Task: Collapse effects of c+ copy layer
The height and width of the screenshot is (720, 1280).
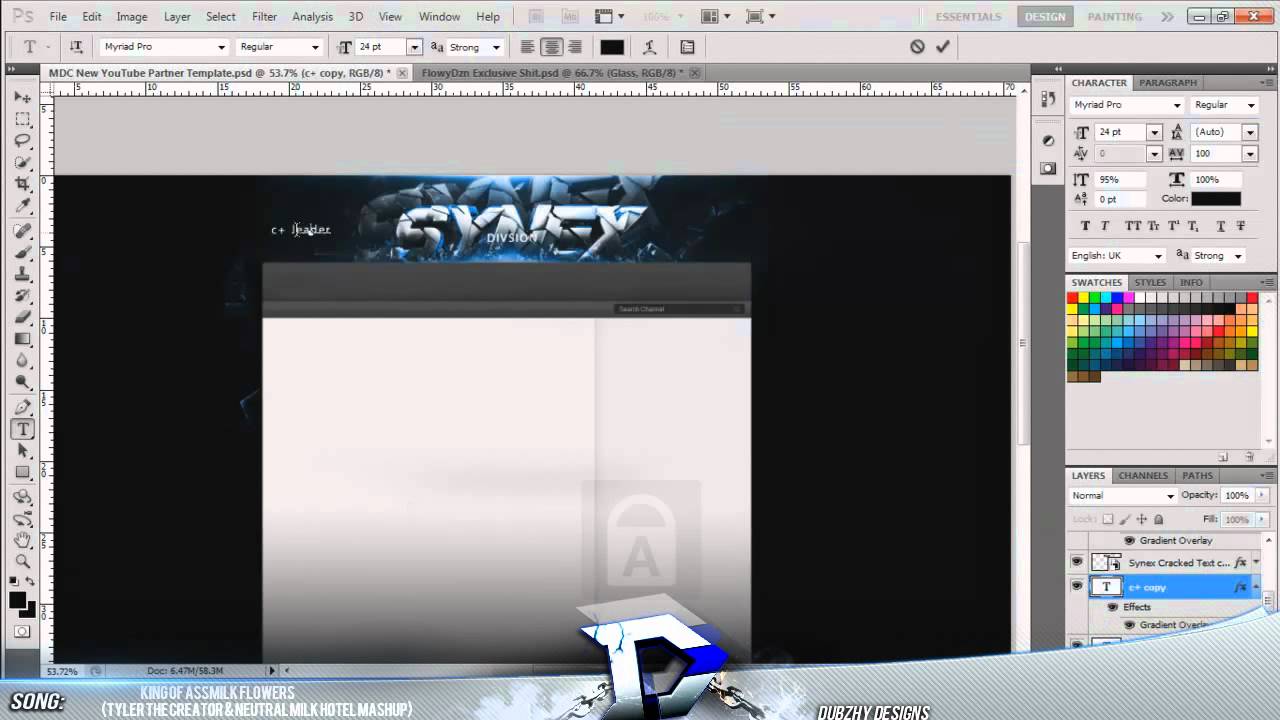Action: tap(1256, 587)
